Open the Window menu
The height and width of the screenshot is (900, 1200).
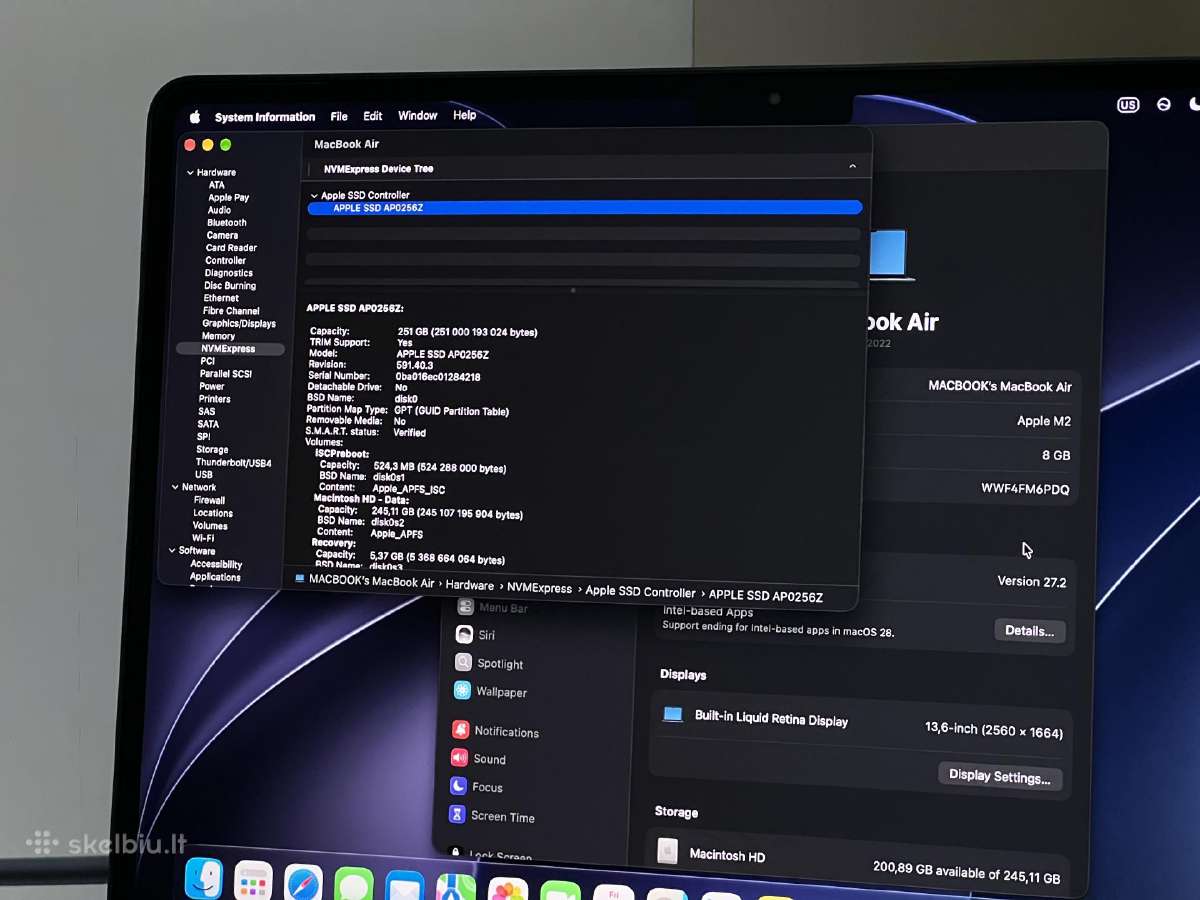click(x=418, y=116)
